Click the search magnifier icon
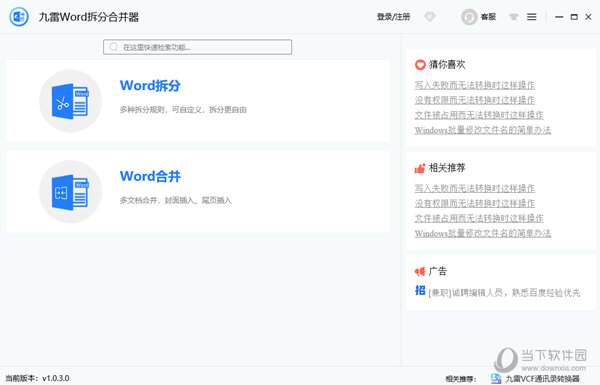The width and height of the screenshot is (600, 385). point(114,47)
